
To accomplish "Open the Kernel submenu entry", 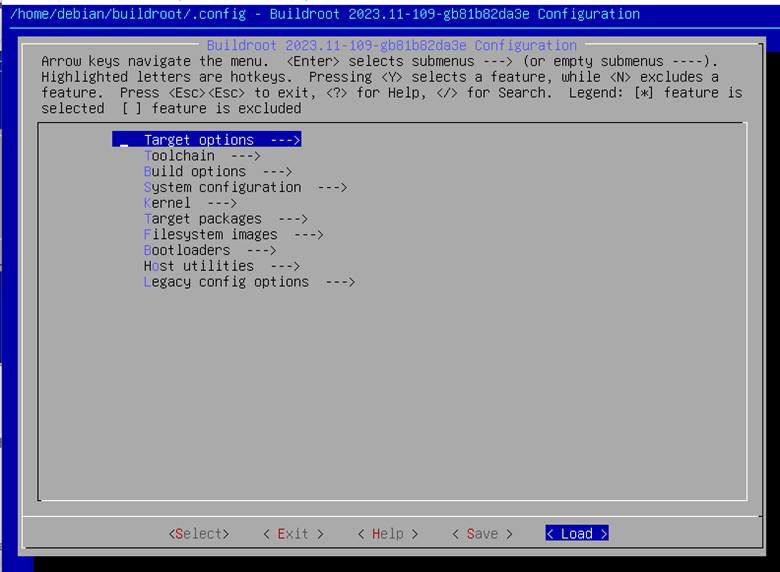I will [x=167, y=203].
